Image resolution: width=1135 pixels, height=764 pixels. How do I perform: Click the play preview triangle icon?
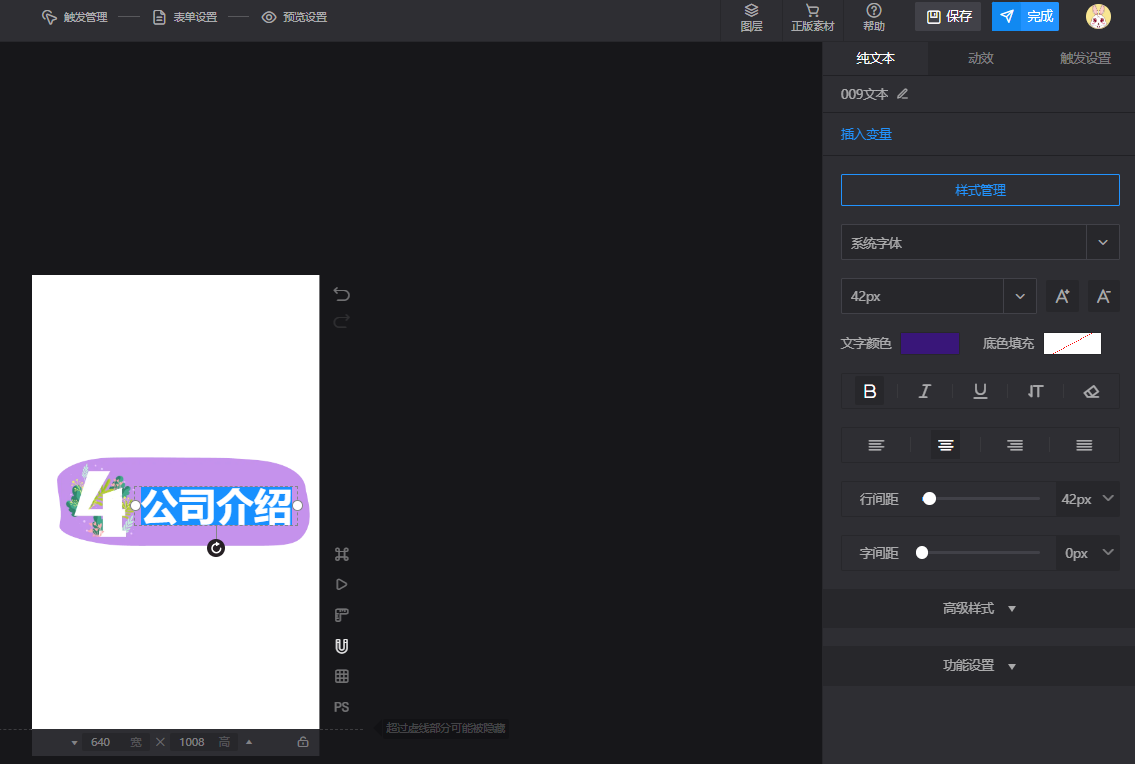[342, 584]
